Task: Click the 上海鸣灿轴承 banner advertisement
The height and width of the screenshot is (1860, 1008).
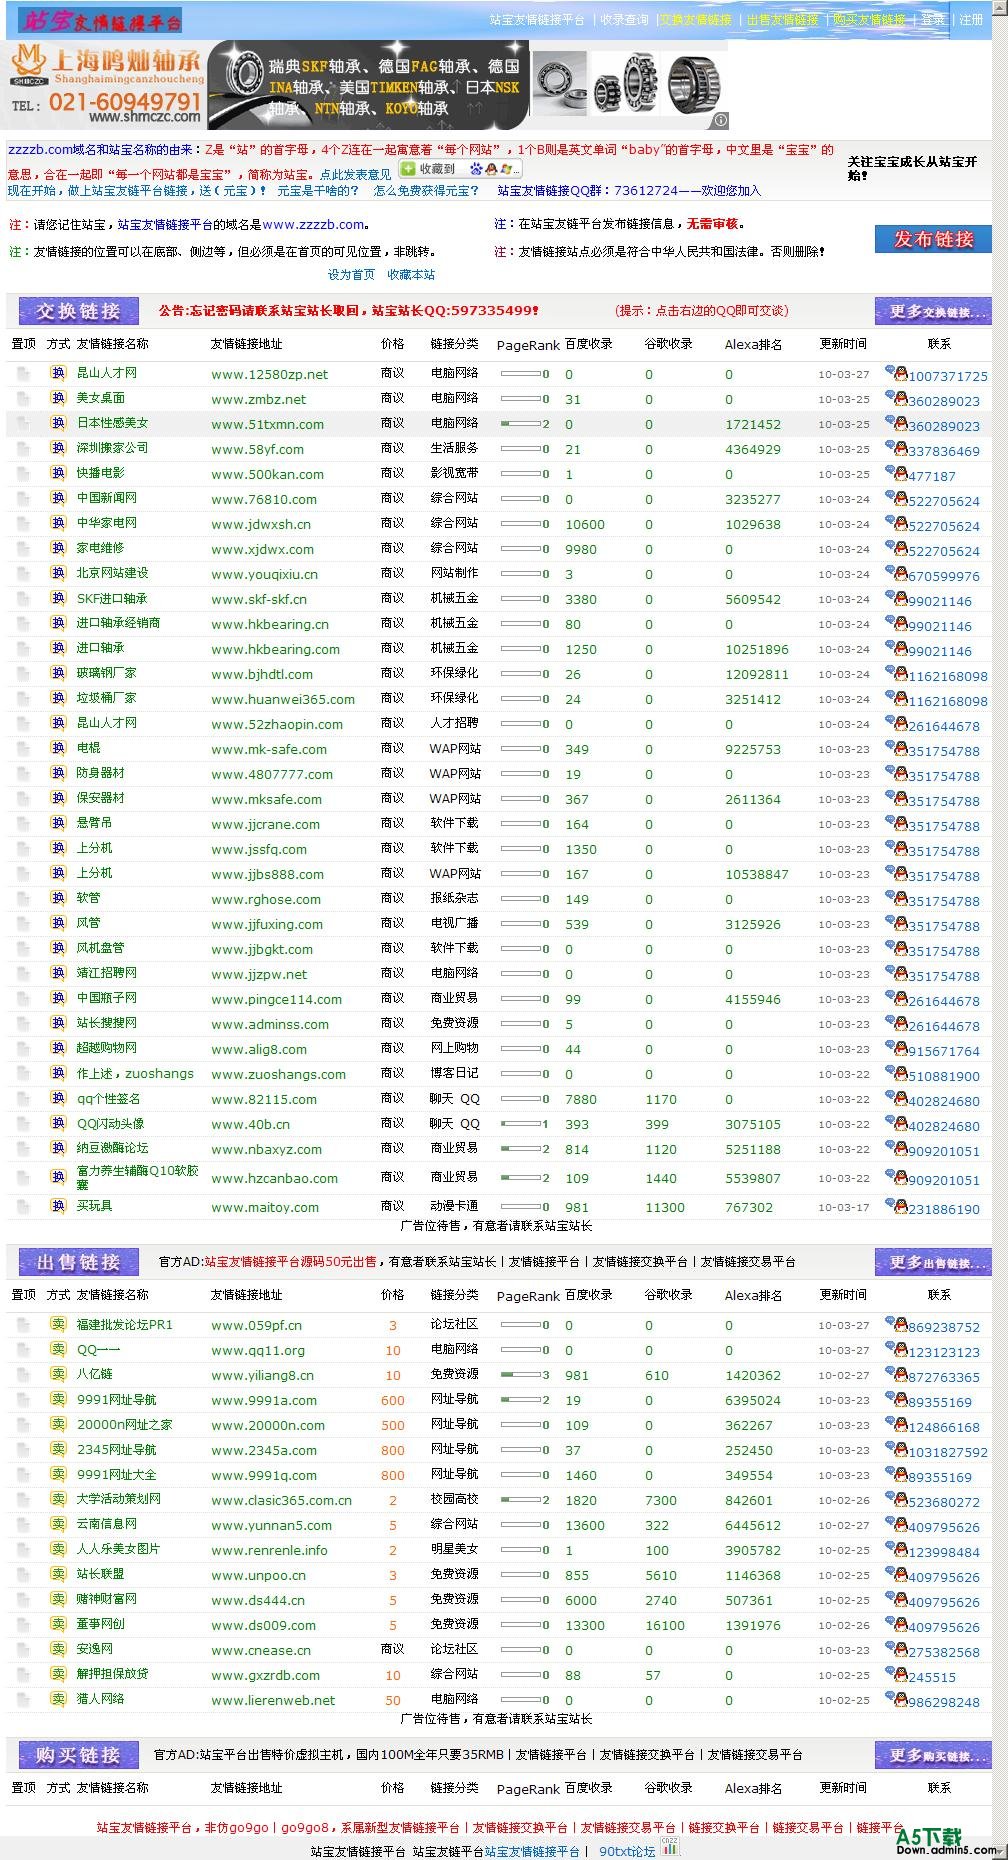Action: click(x=367, y=85)
